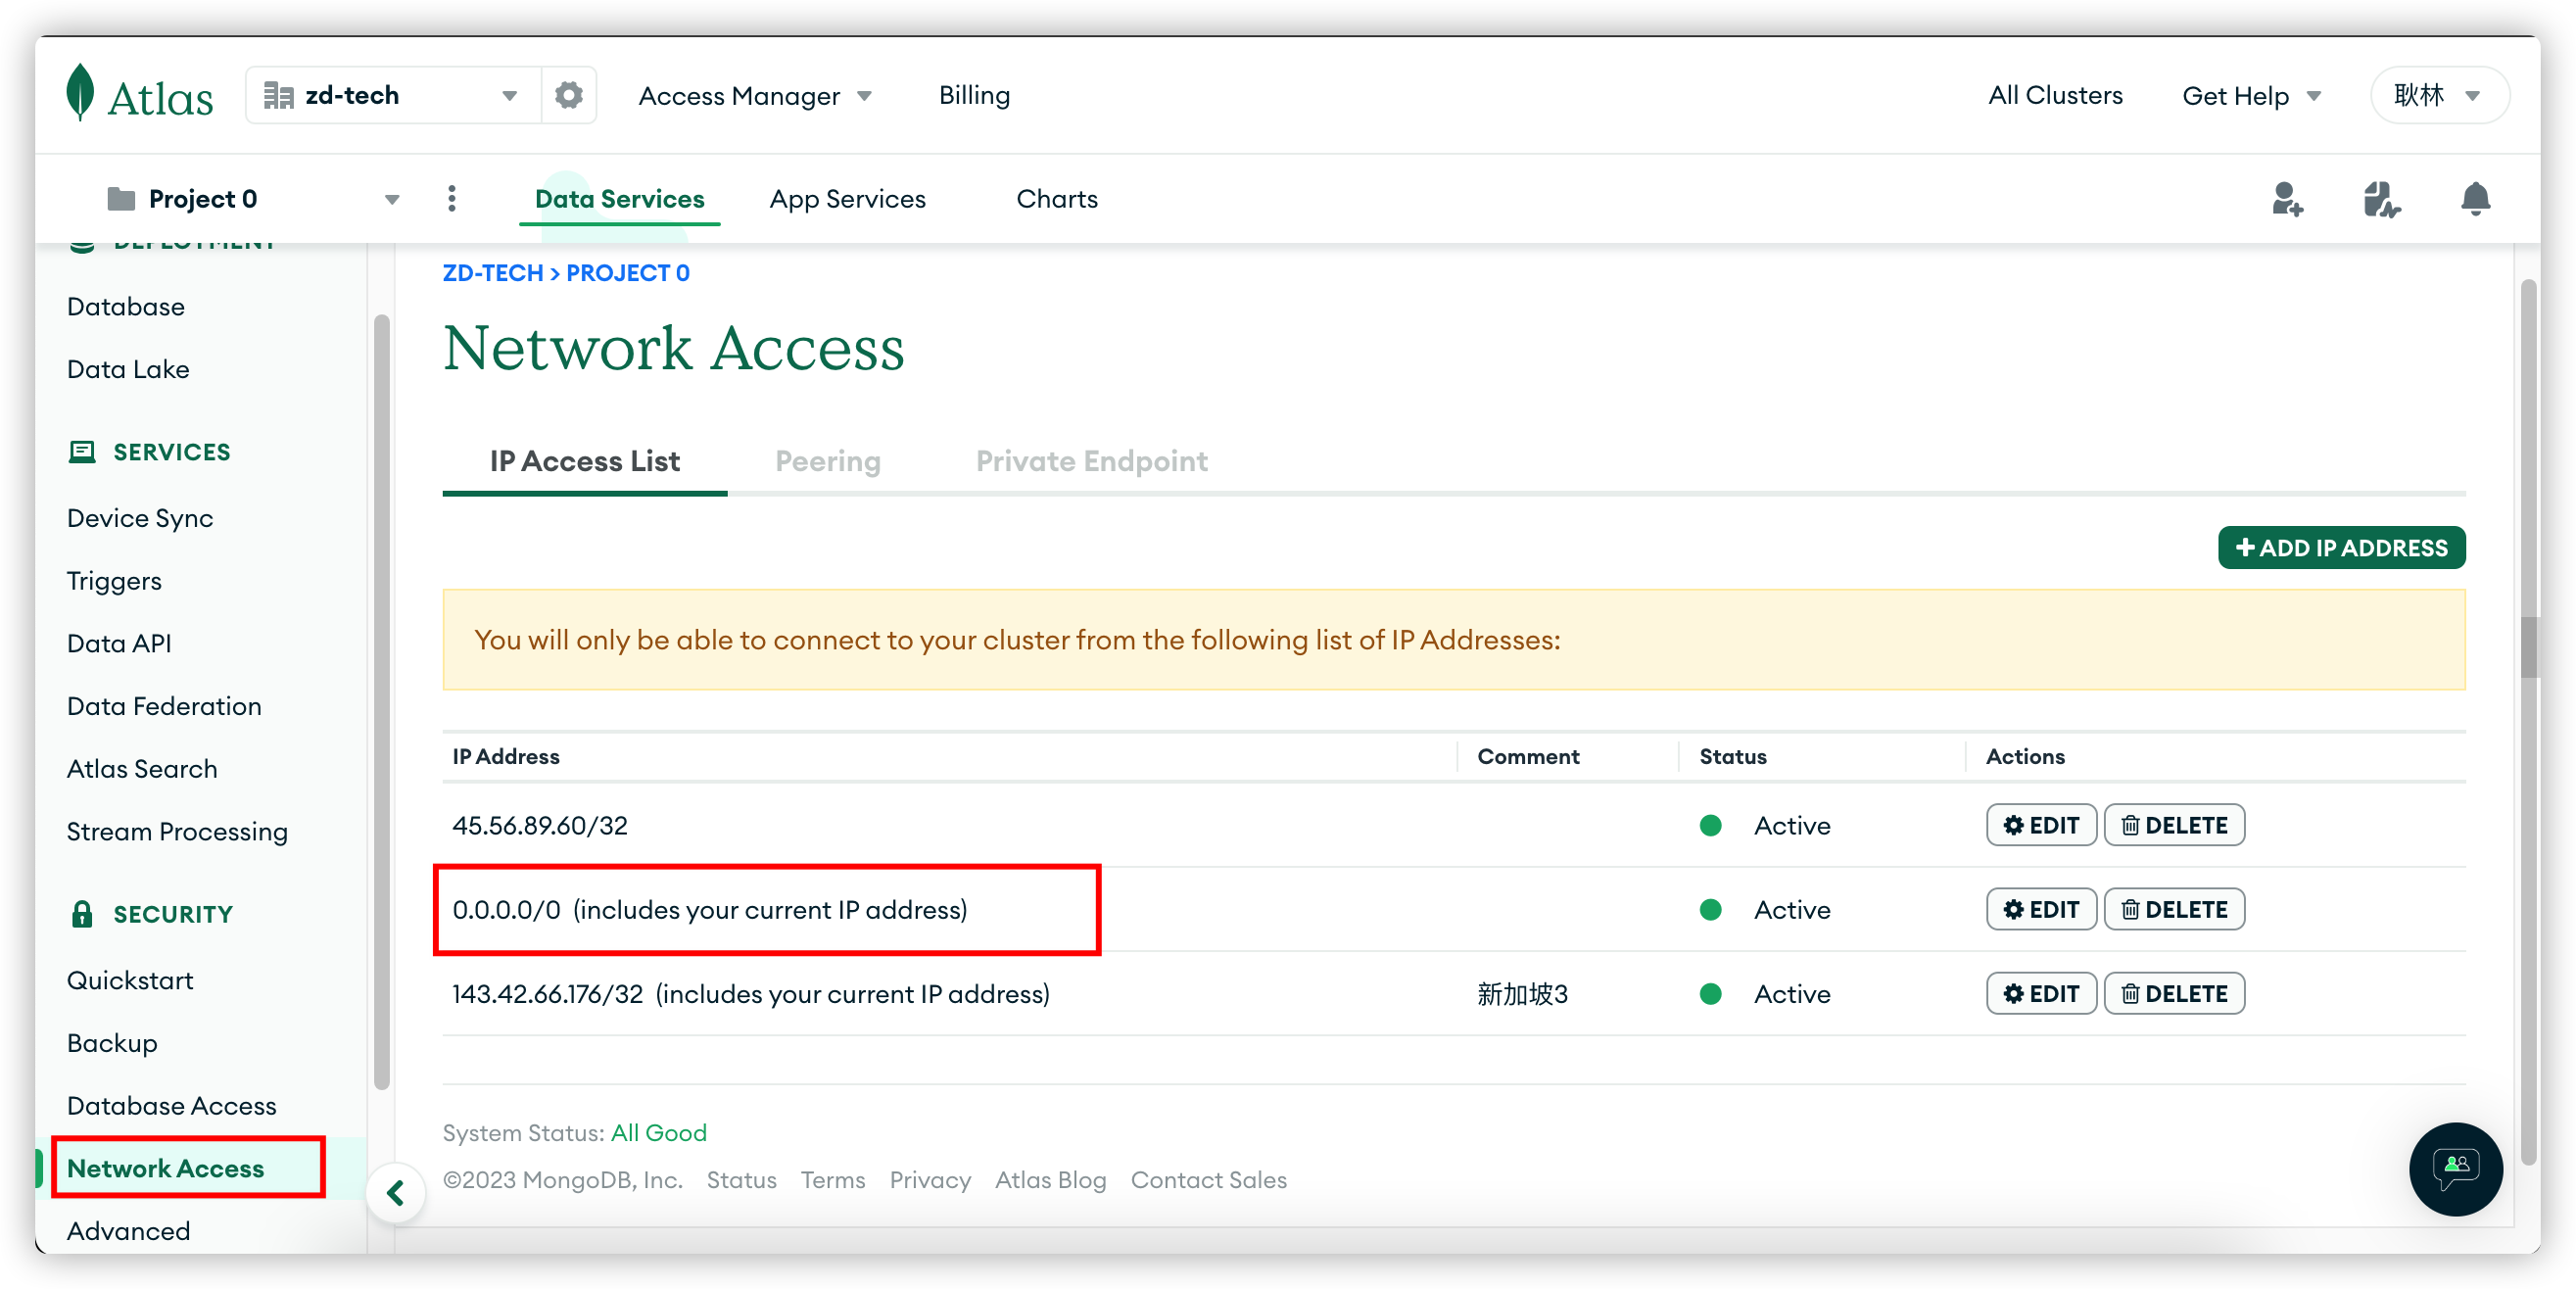Edit the 0.0.0.0/0 IP entry
This screenshot has width=2576, height=1289.
2040,909
